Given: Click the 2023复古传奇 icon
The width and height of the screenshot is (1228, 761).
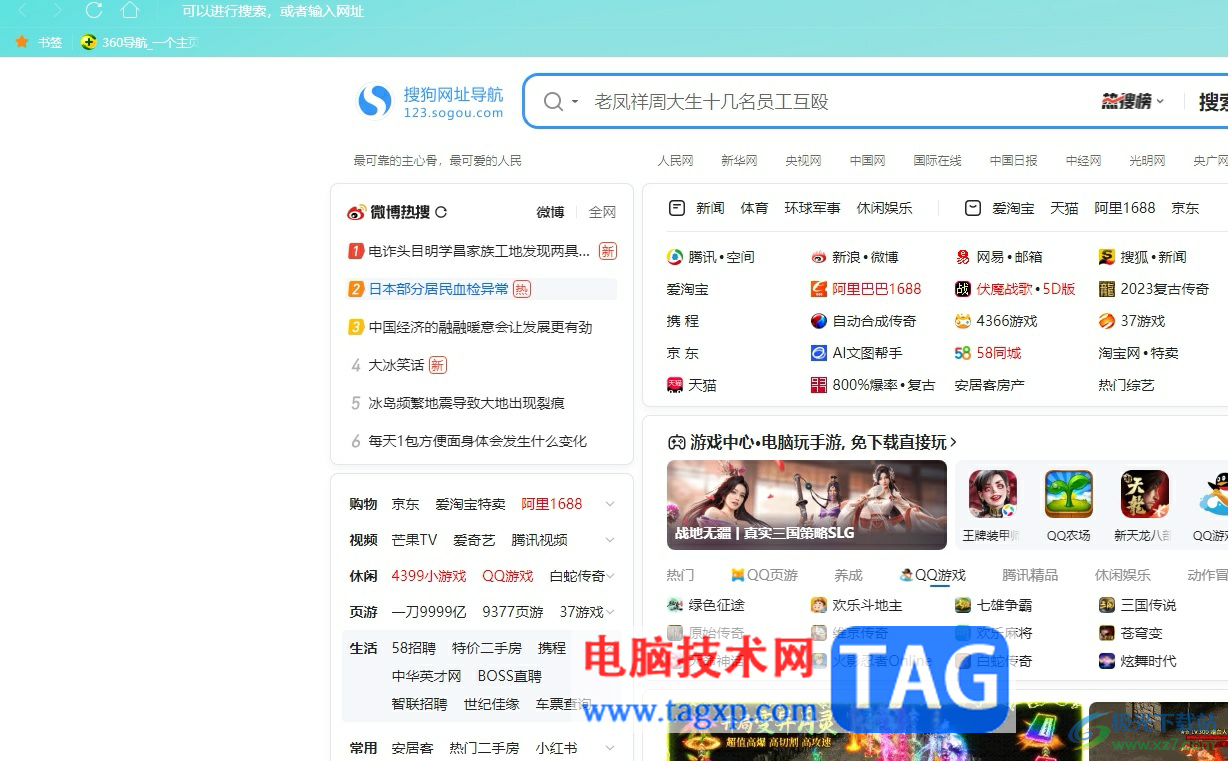Looking at the screenshot, I should tap(1107, 289).
